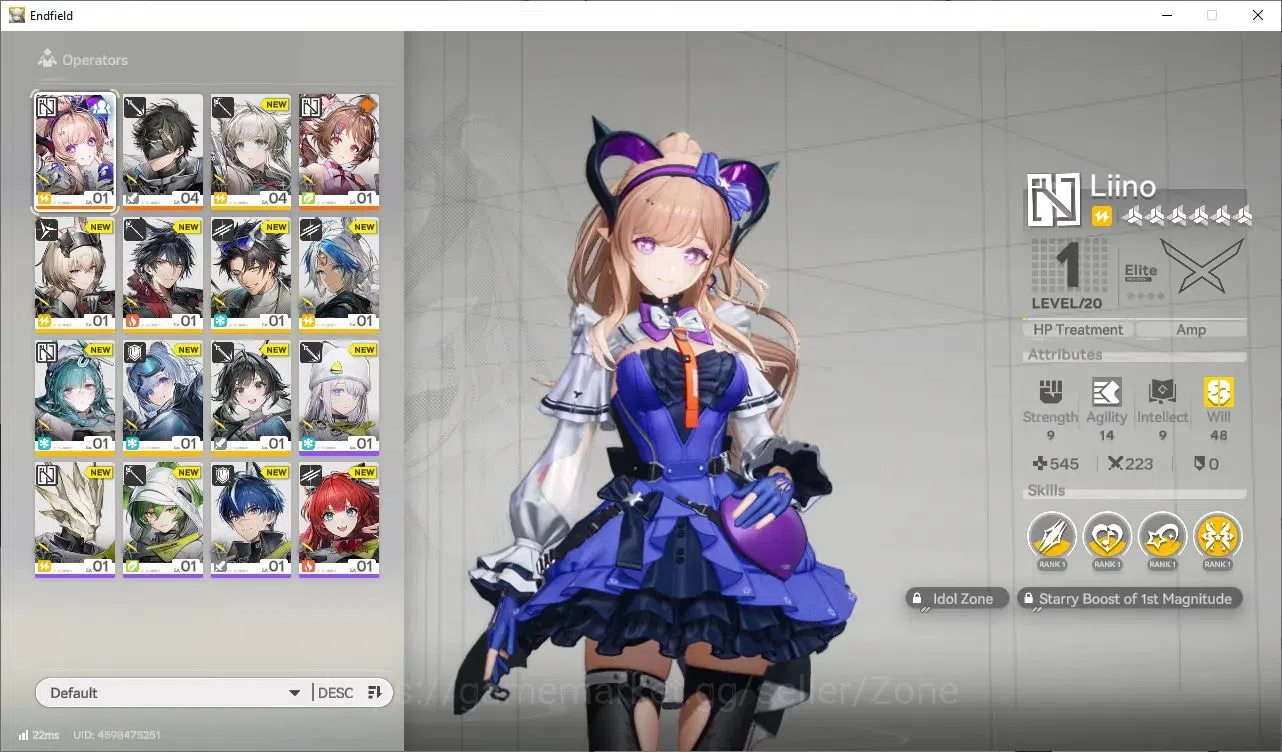Viewport: 1282px width, 752px height.
Task: Click the Strength fist icon
Action: point(1050,391)
